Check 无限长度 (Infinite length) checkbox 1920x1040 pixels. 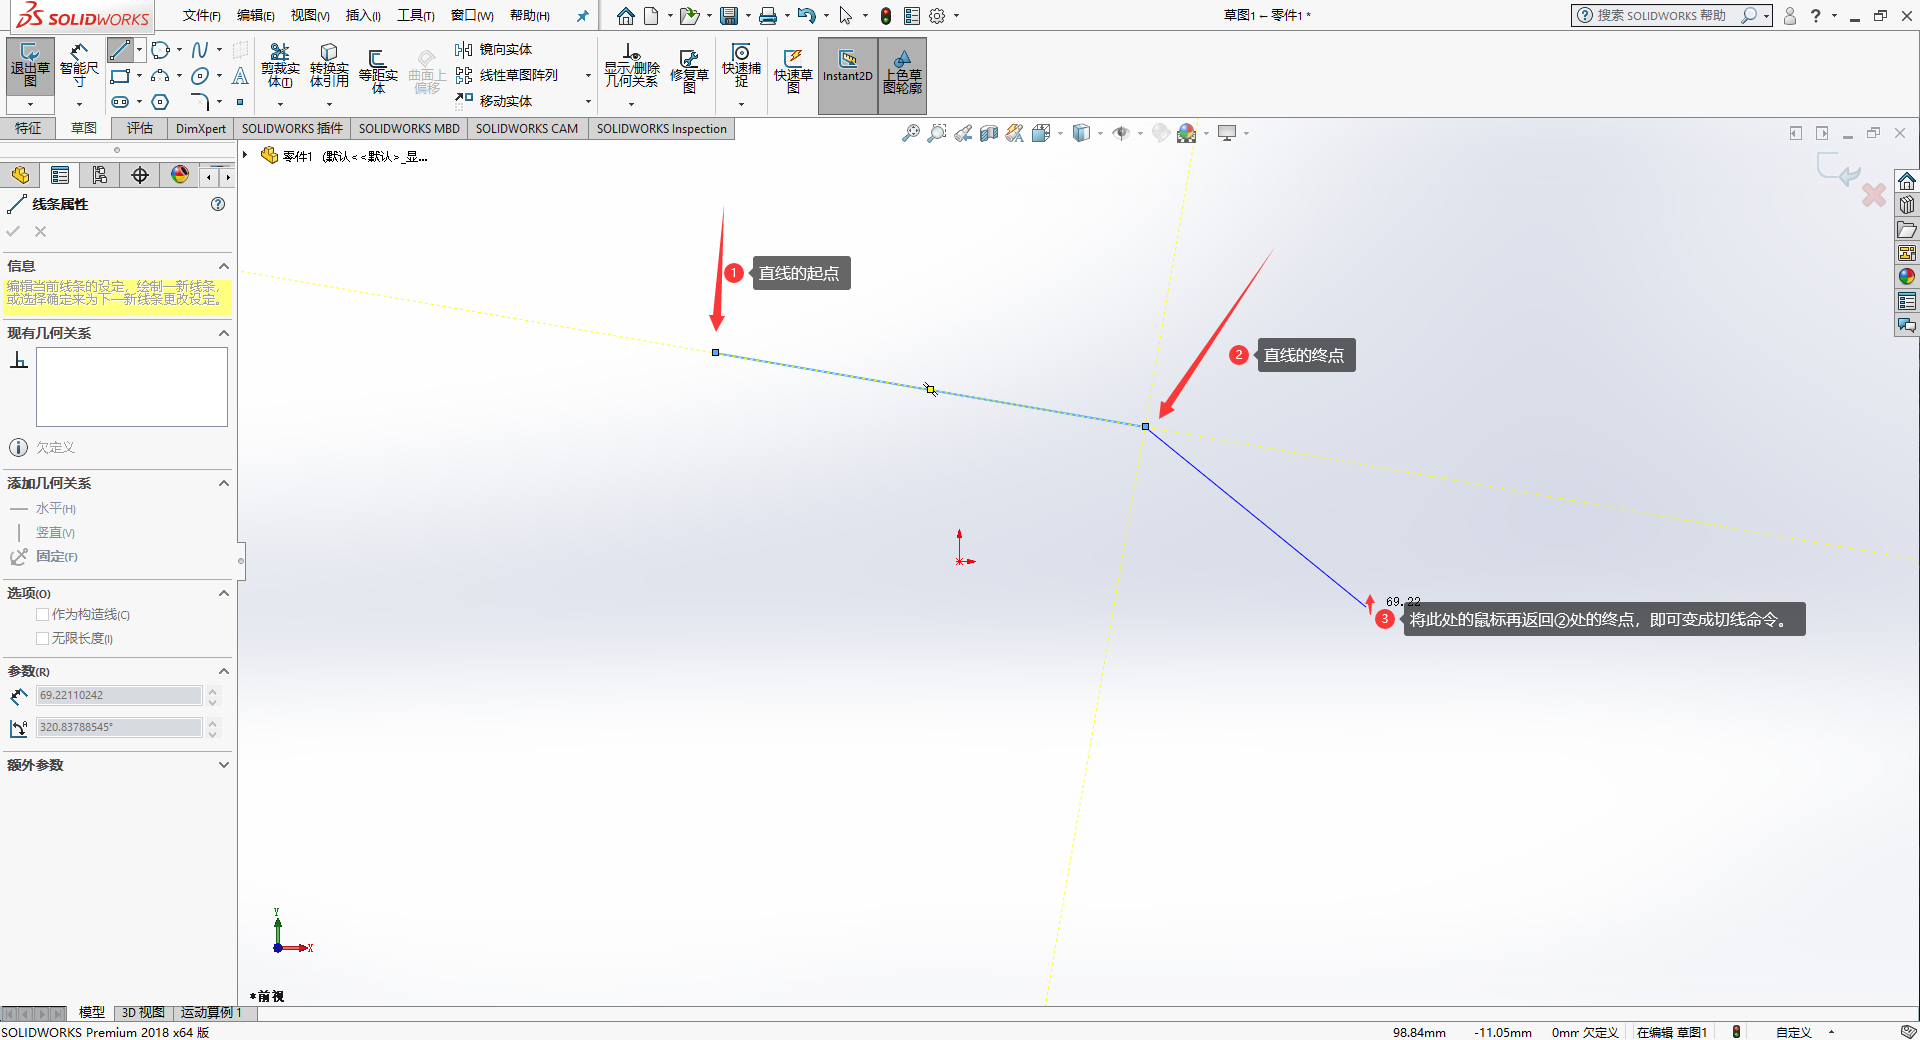click(42, 638)
